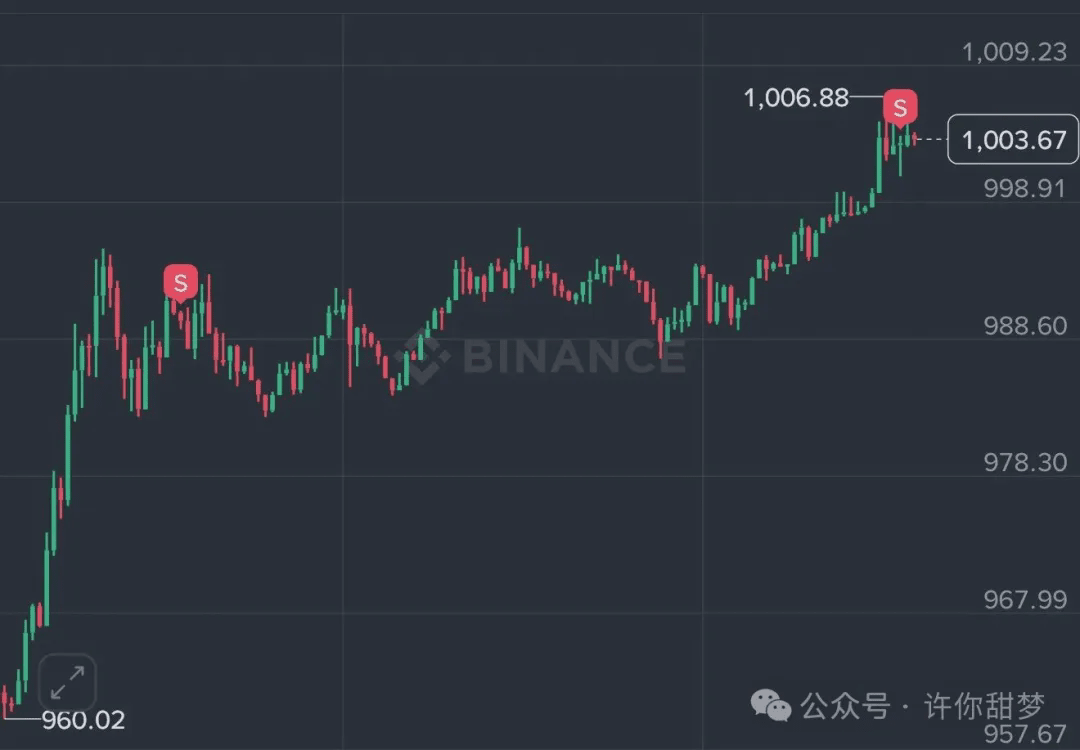Open the 公众号 · 许你甜梦 watermark text
The height and width of the screenshot is (750, 1080).
[x=922, y=707]
